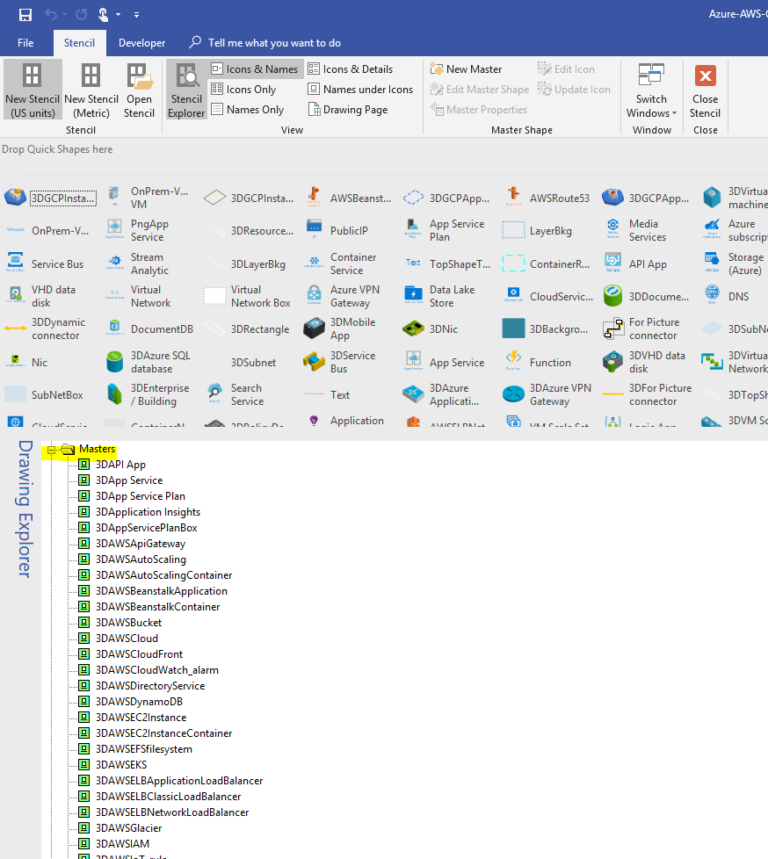Create New Stencil (US units)
This screenshot has height=859, width=768.
click(32, 90)
